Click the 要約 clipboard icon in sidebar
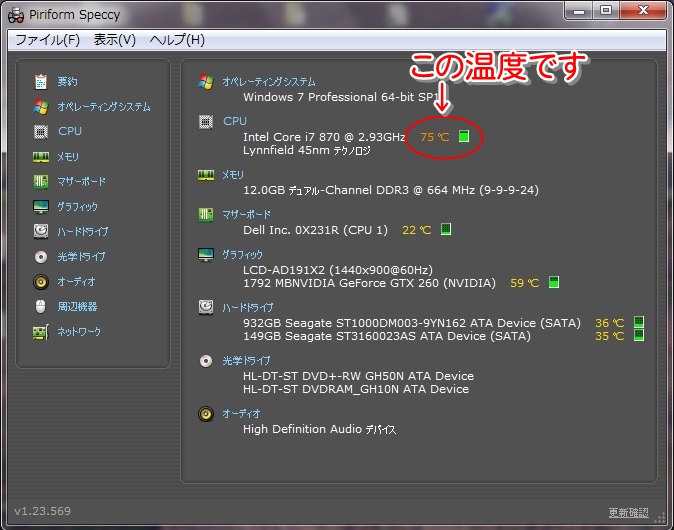 pyautogui.click(x=41, y=82)
